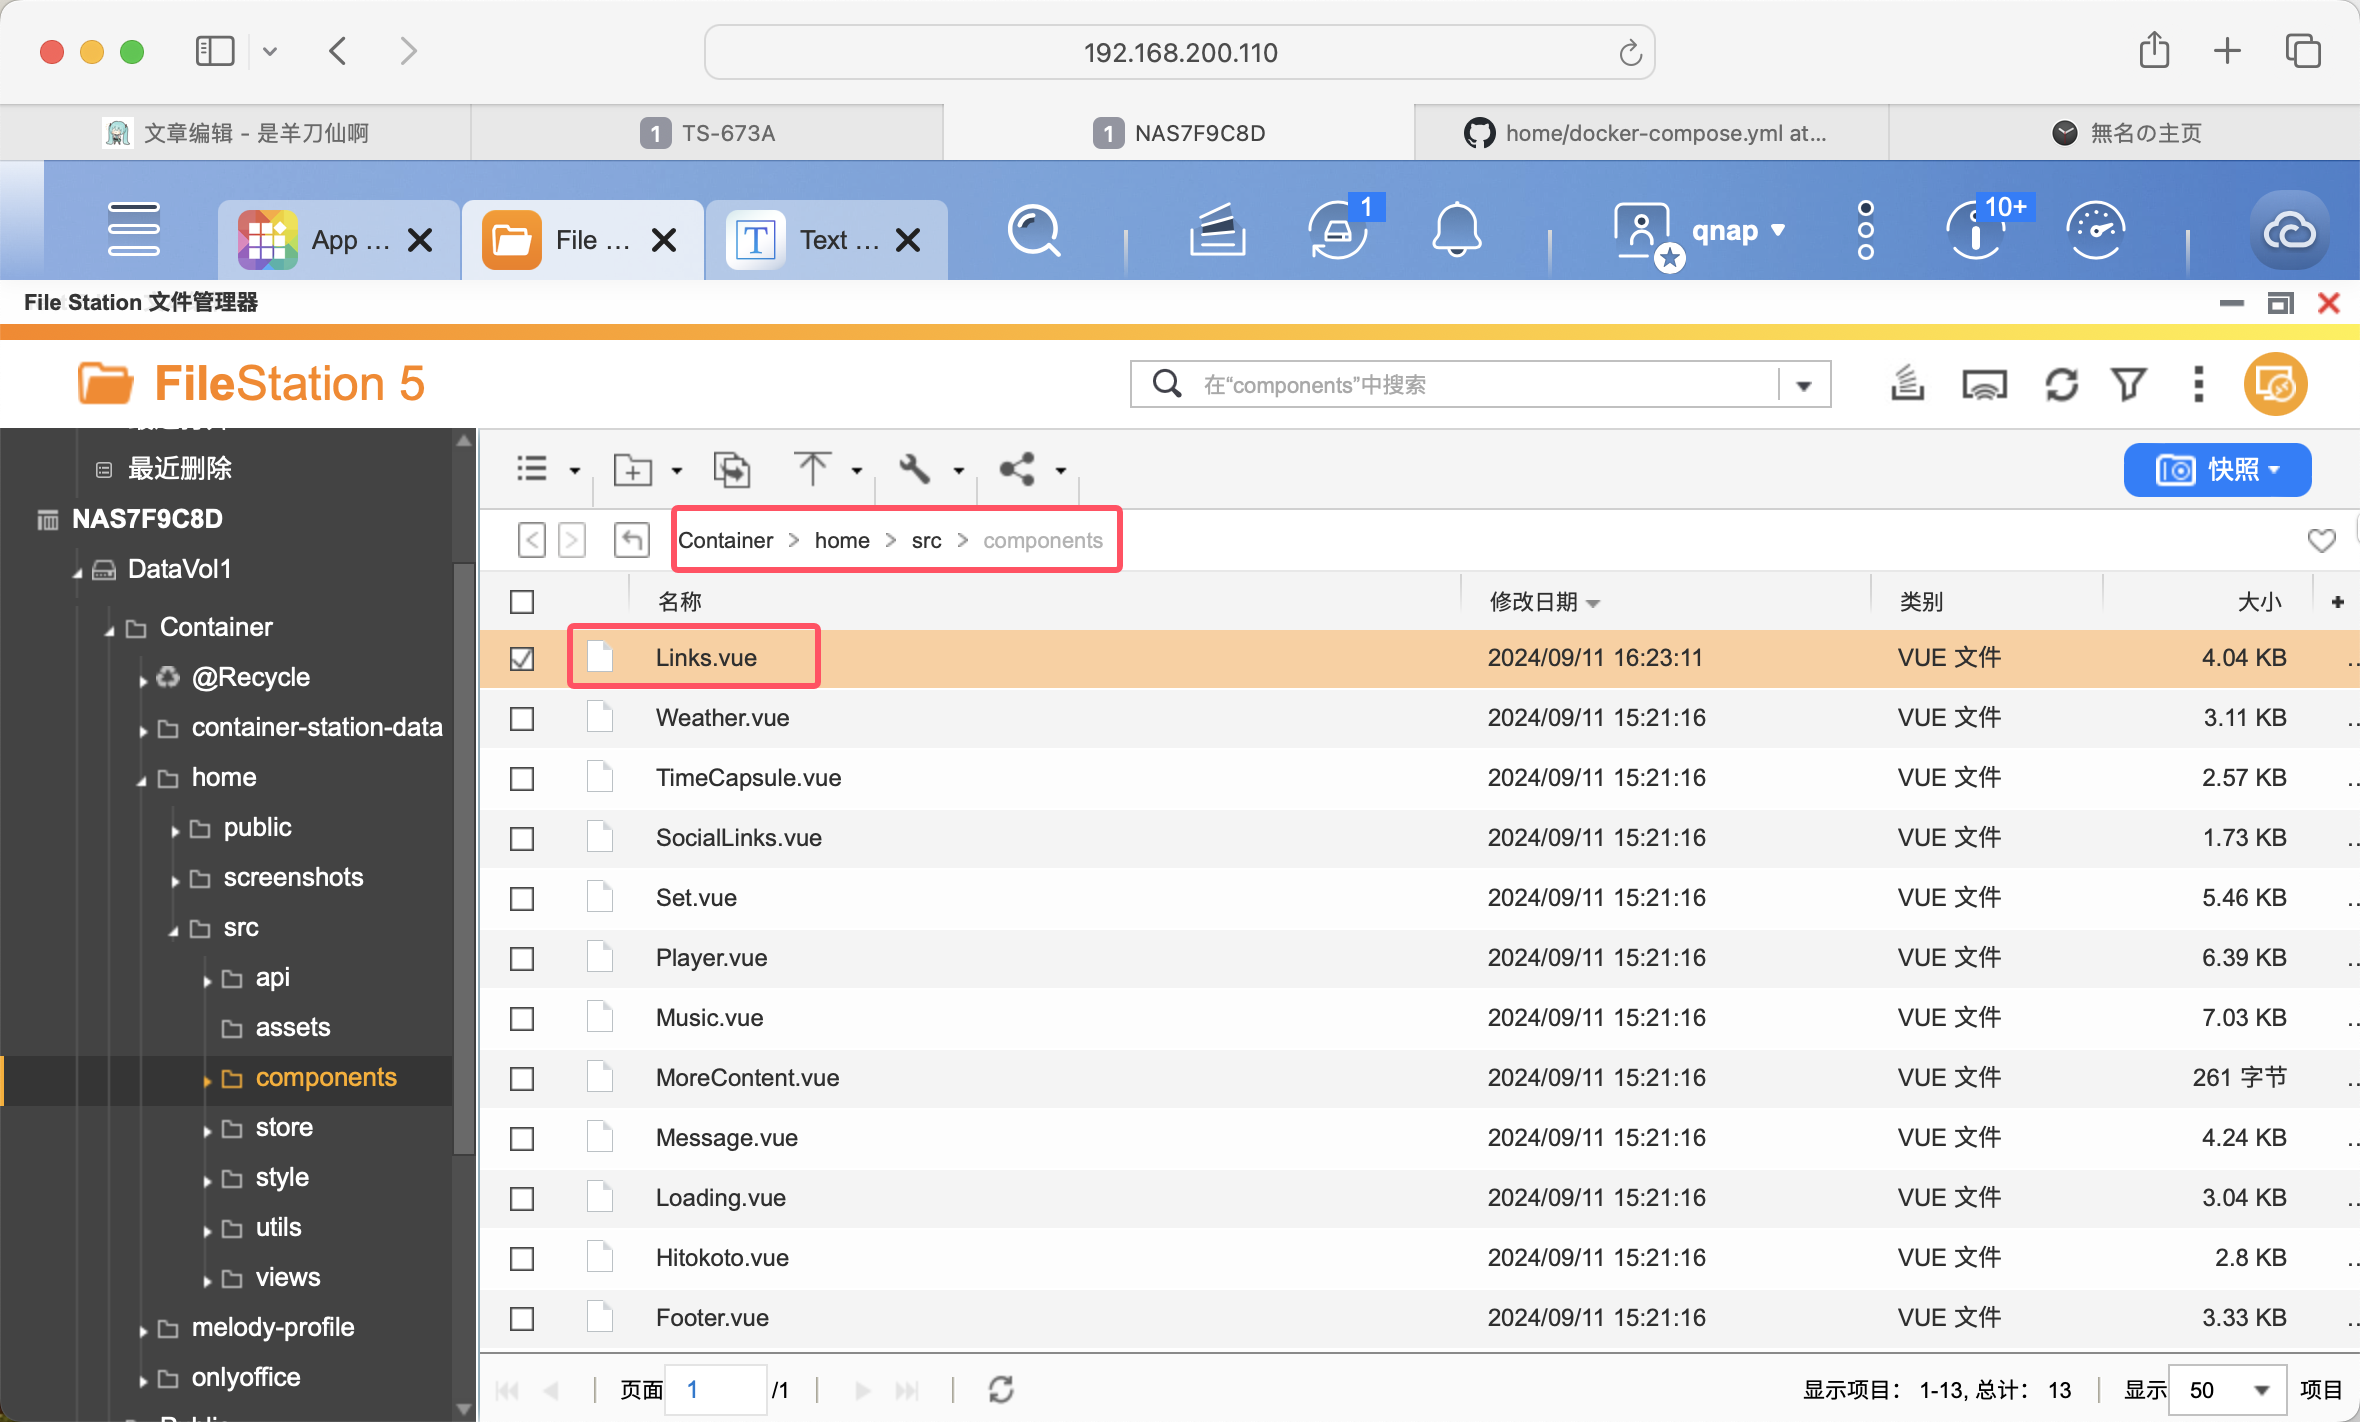Check the SocialLinks.vue checkbox
The image size is (2360, 1422).
[x=522, y=839]
